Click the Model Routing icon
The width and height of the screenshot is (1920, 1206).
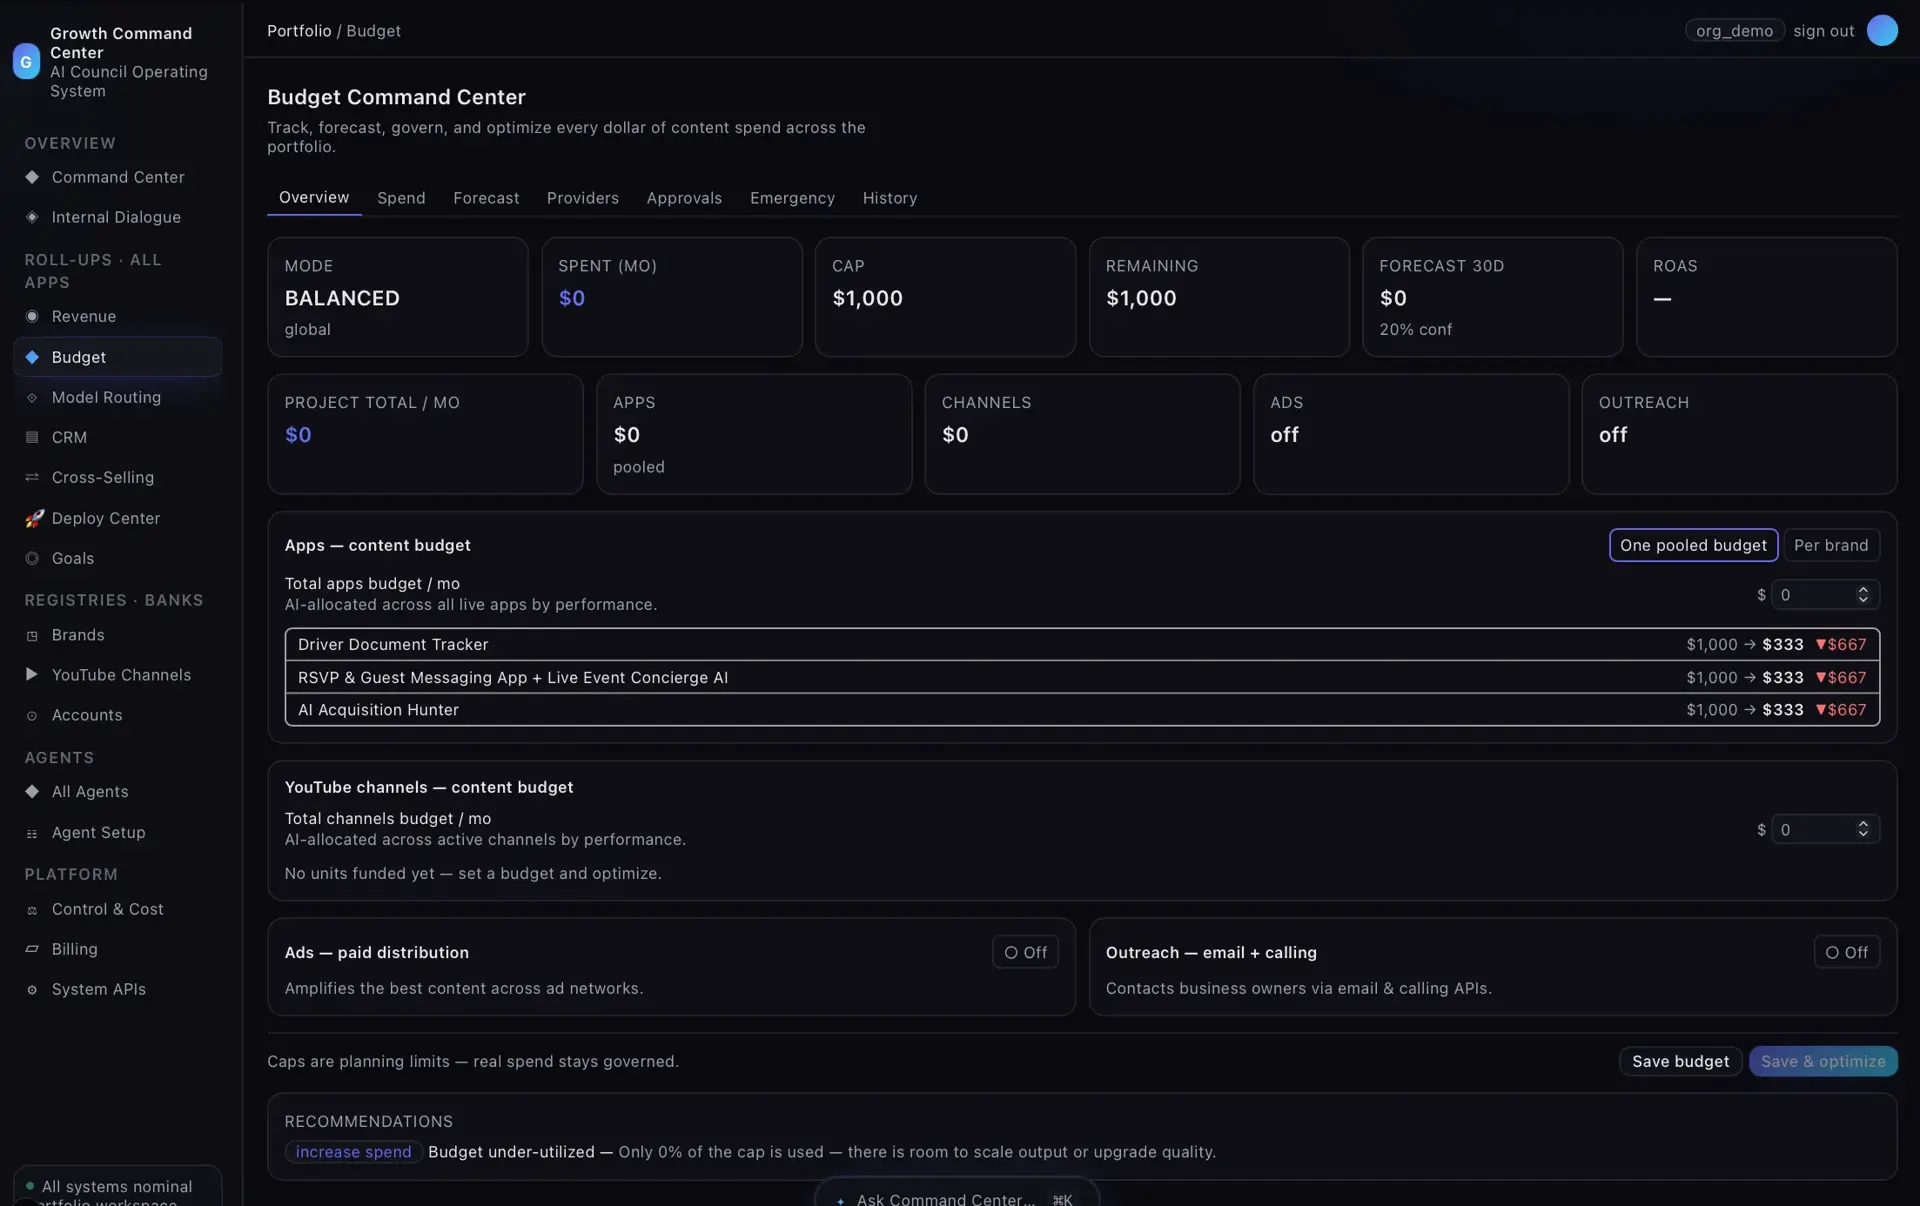coord(32,397)
